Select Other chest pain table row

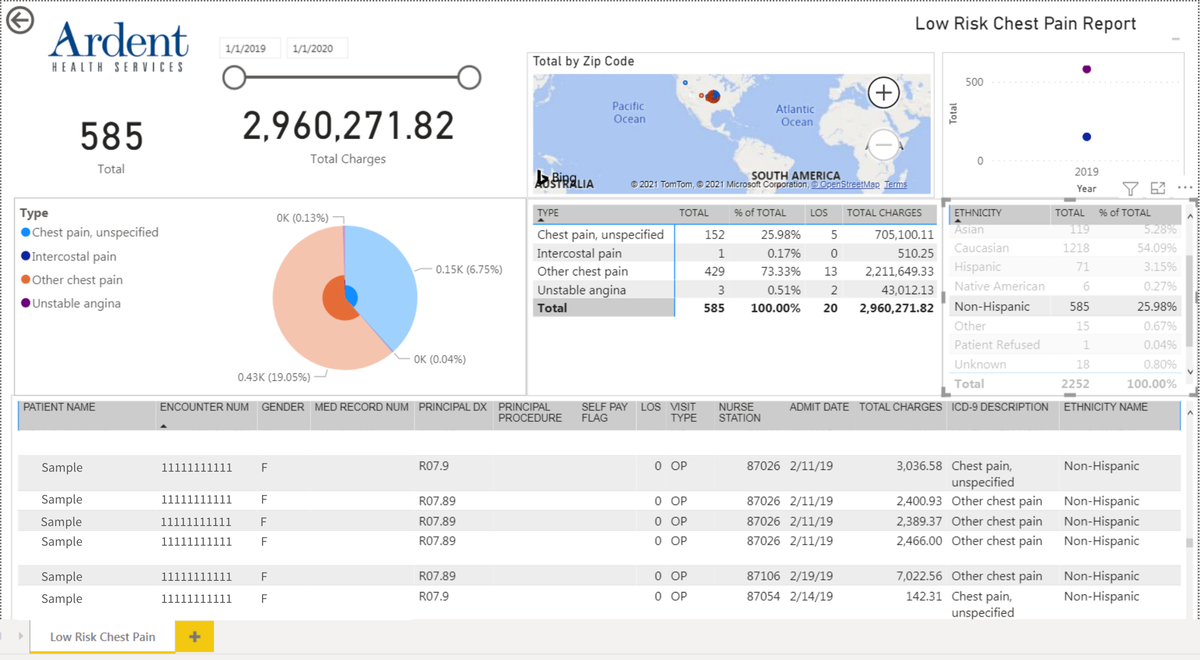(x=735, y=272)
